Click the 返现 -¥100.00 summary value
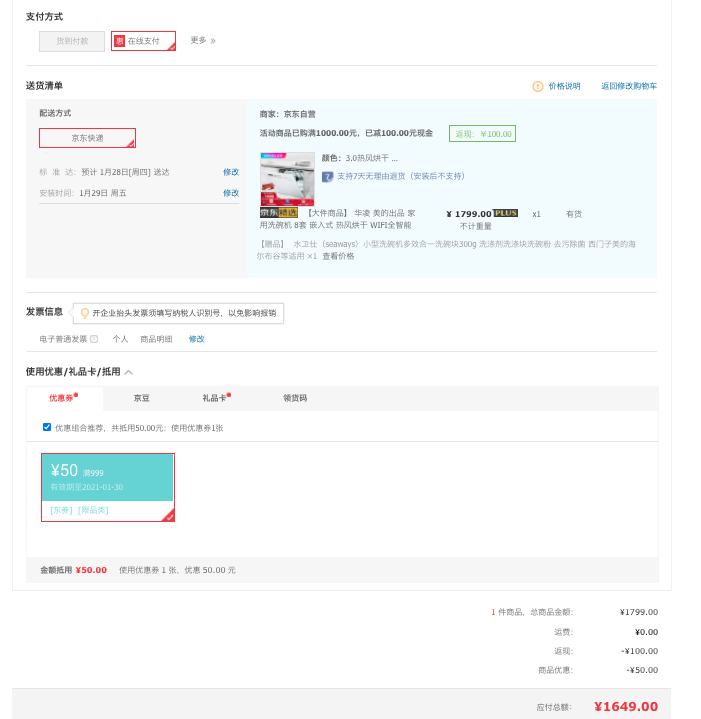The image size is (701, 719). tap(640, 651)
